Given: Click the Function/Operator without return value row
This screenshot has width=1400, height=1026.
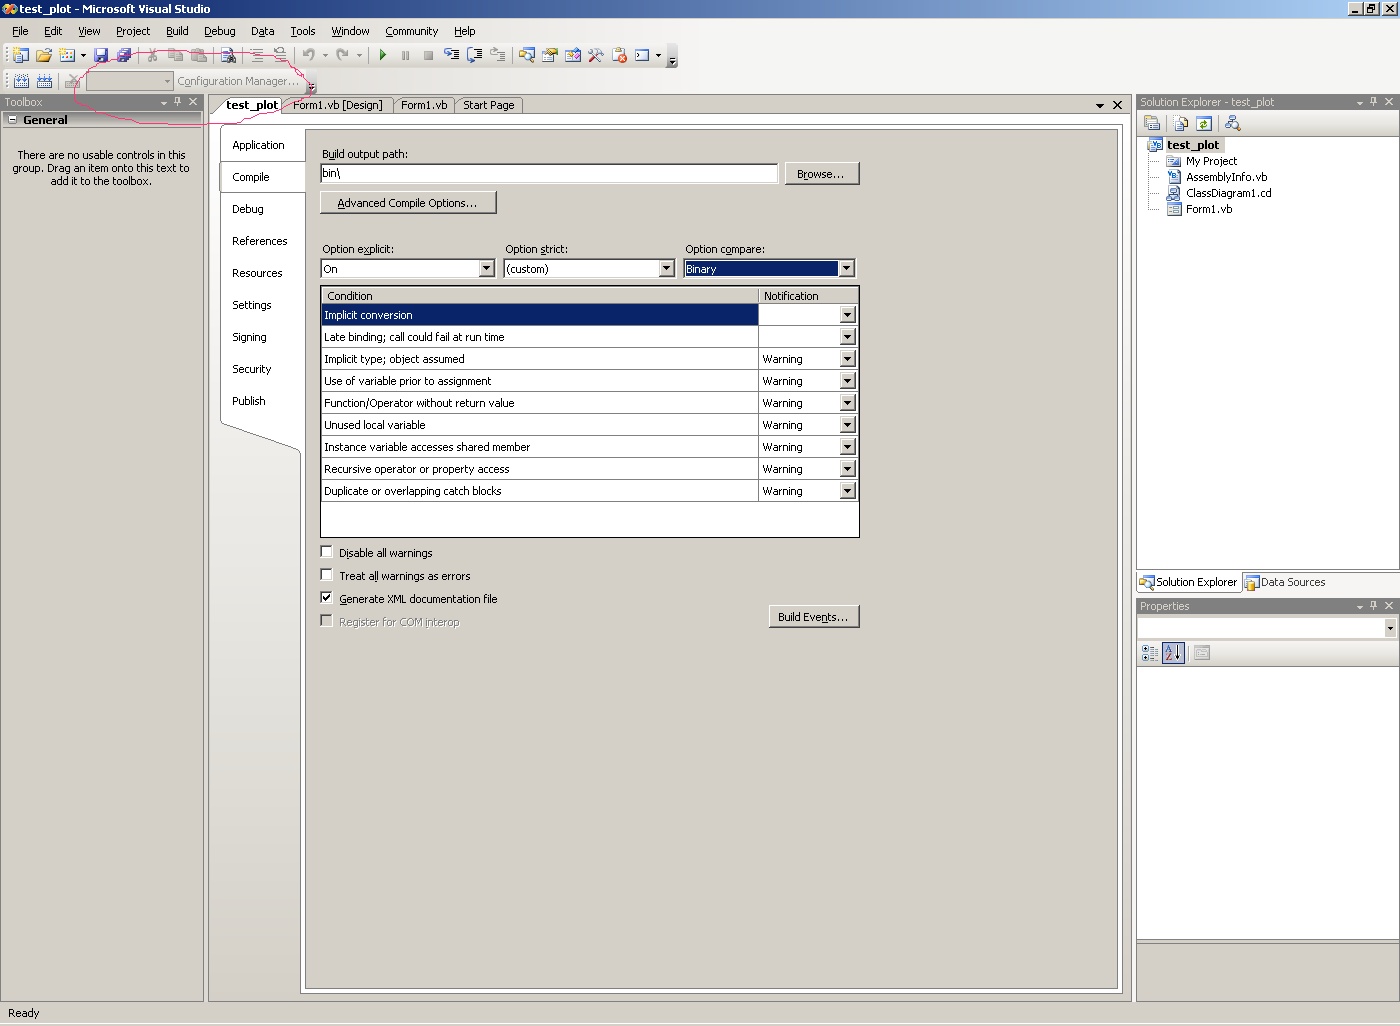Looking at the screenshot, I should coord(540,403).
